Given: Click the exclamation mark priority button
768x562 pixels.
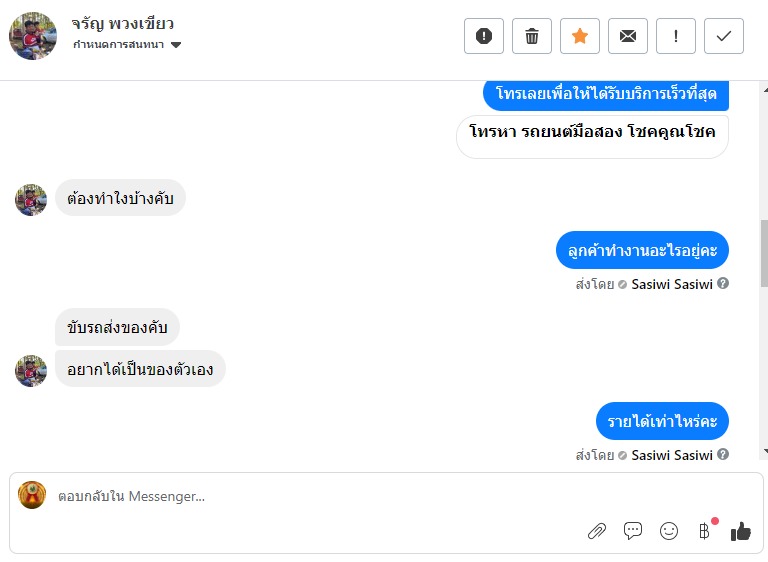Looking at the screenshot, I should coord(676,36).
